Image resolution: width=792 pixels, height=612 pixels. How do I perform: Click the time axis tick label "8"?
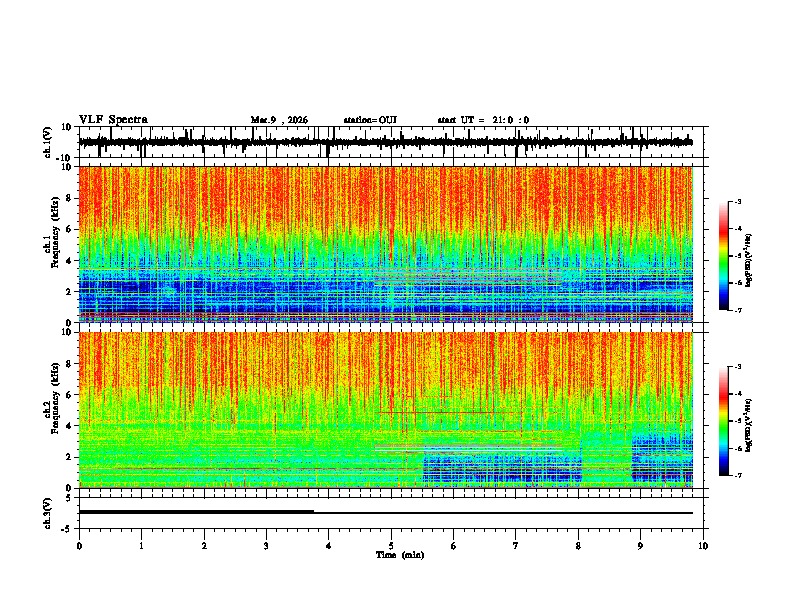tap(578, 546)
